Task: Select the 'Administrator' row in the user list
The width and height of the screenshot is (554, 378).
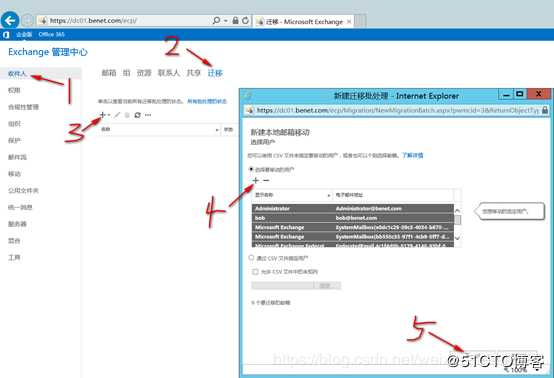Action: tap(353, 208)
